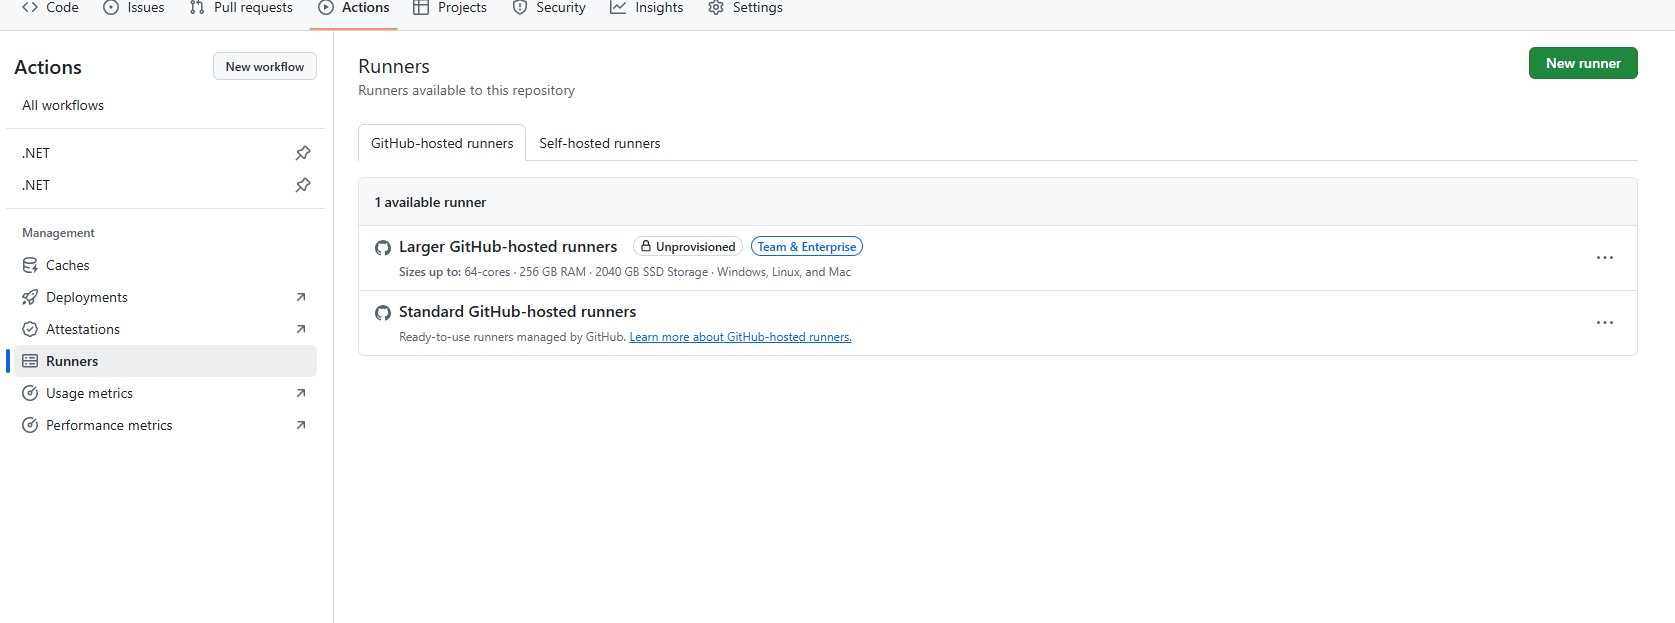The image size is (1675, 623).
Task: Click the Caches database icon
Action: 30,265
